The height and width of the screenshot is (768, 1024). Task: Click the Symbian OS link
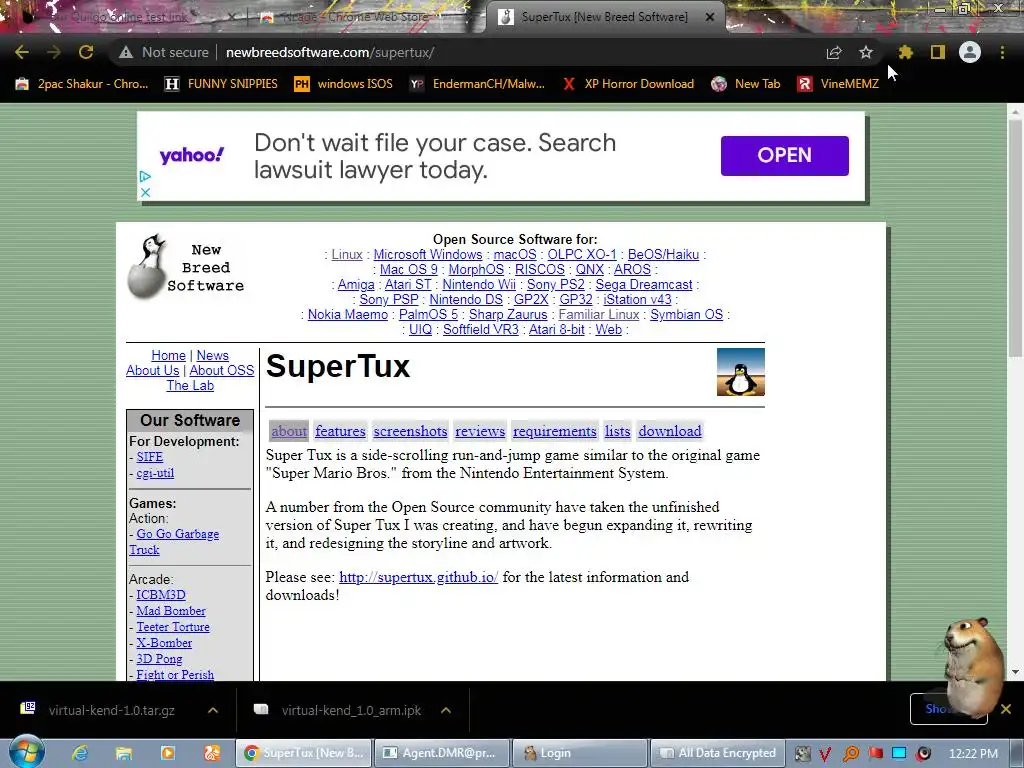686,315
